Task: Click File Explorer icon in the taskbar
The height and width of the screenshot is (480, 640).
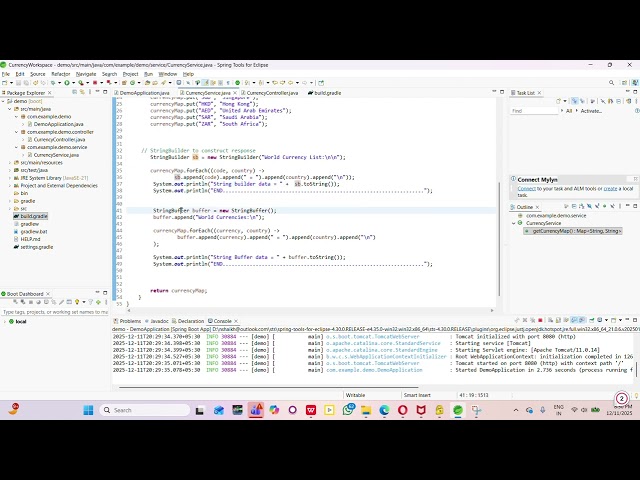Action: 366,410
